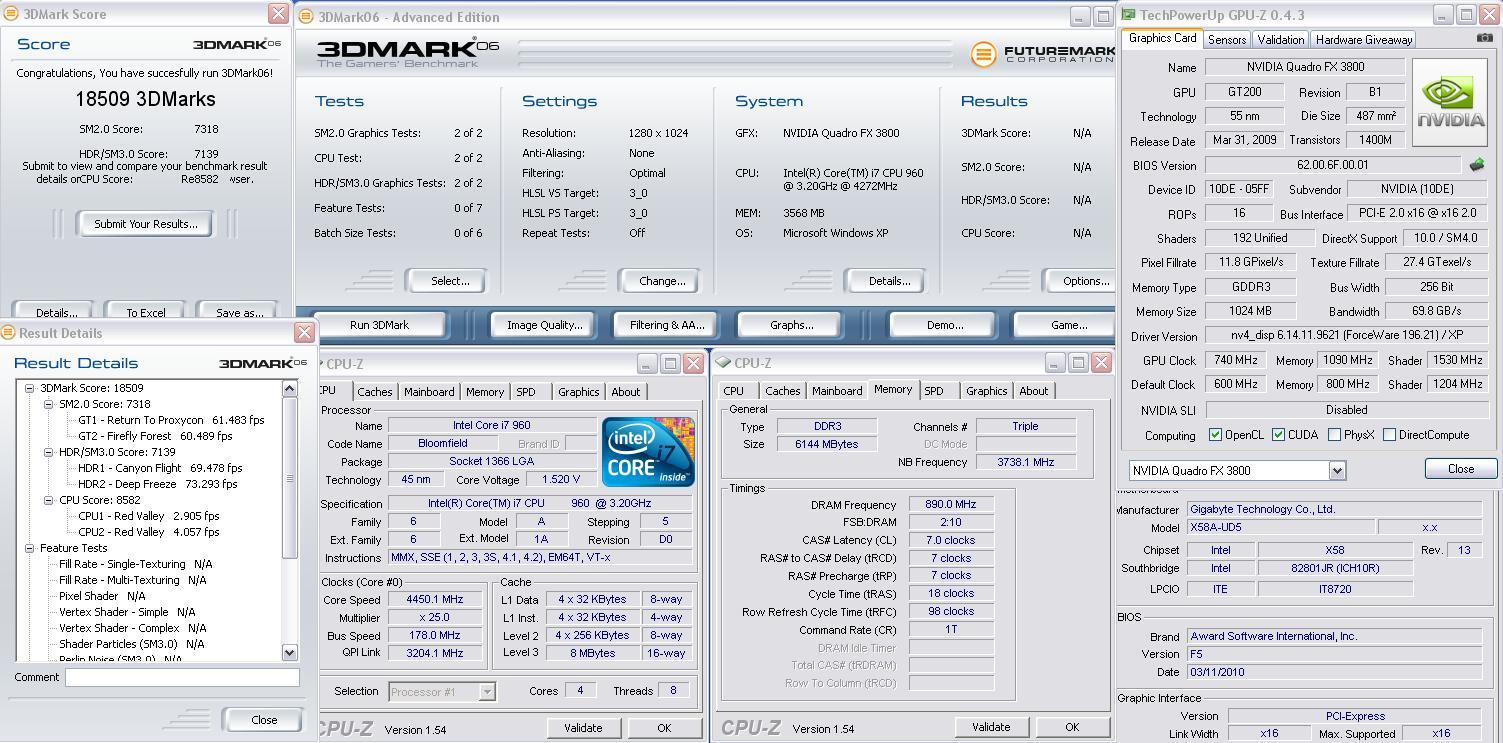The height and width of the screenshot is (743, 1503).
Task: Open the NVIDIA Quadro FX 3800 GPU dropdown
Action: [1337, 470]
